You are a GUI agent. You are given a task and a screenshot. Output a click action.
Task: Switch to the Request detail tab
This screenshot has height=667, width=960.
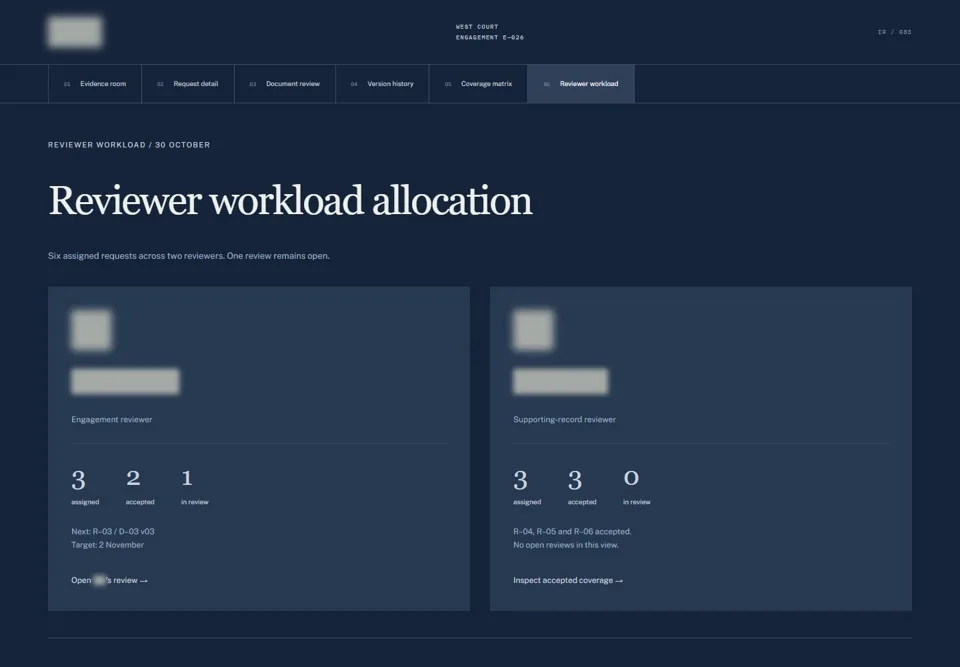click(188, 84)
